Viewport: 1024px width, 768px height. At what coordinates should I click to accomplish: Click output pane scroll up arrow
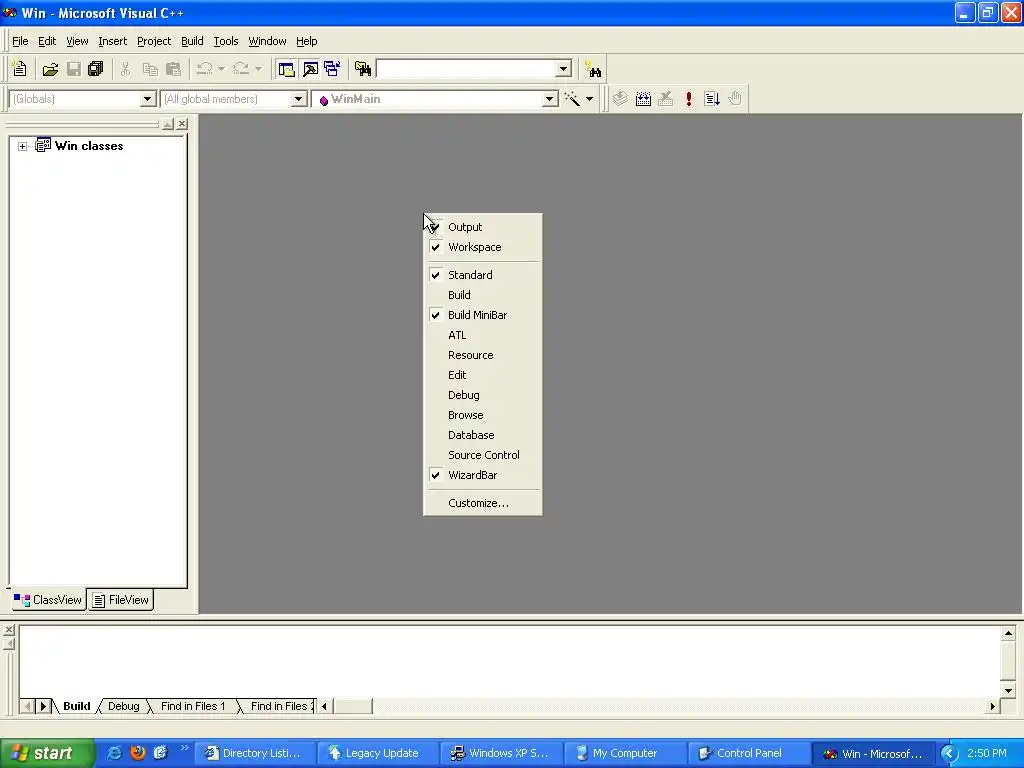click(x=1008, y=633)
